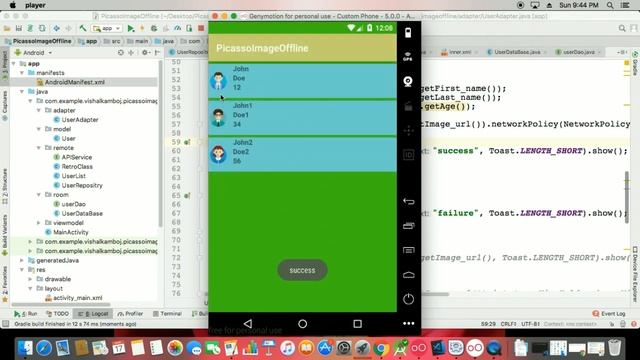Open UserRepositry class

[82, 186]
